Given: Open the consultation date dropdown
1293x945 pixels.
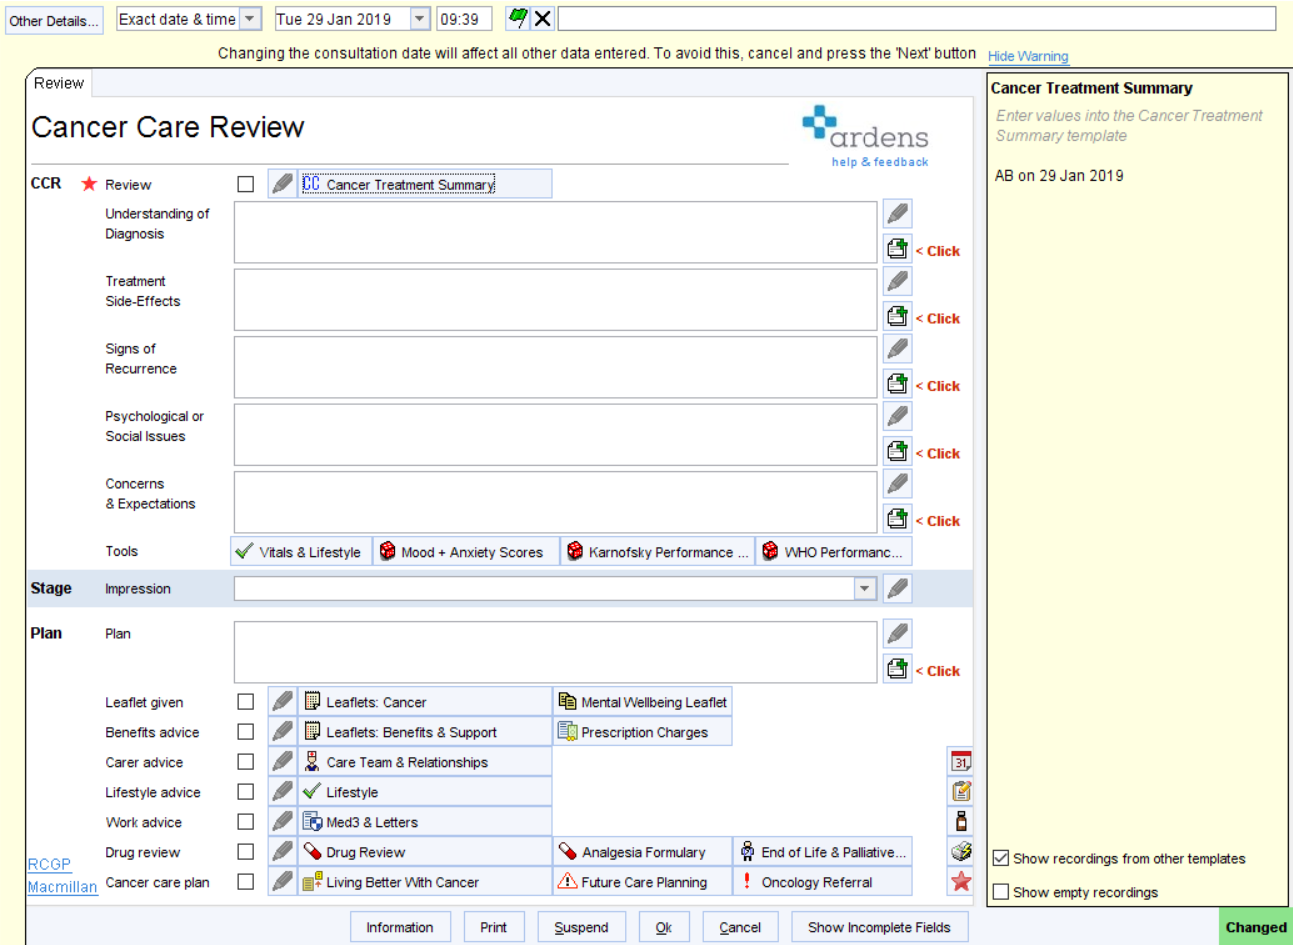Looking at the screenshot, I should [419, 17].
